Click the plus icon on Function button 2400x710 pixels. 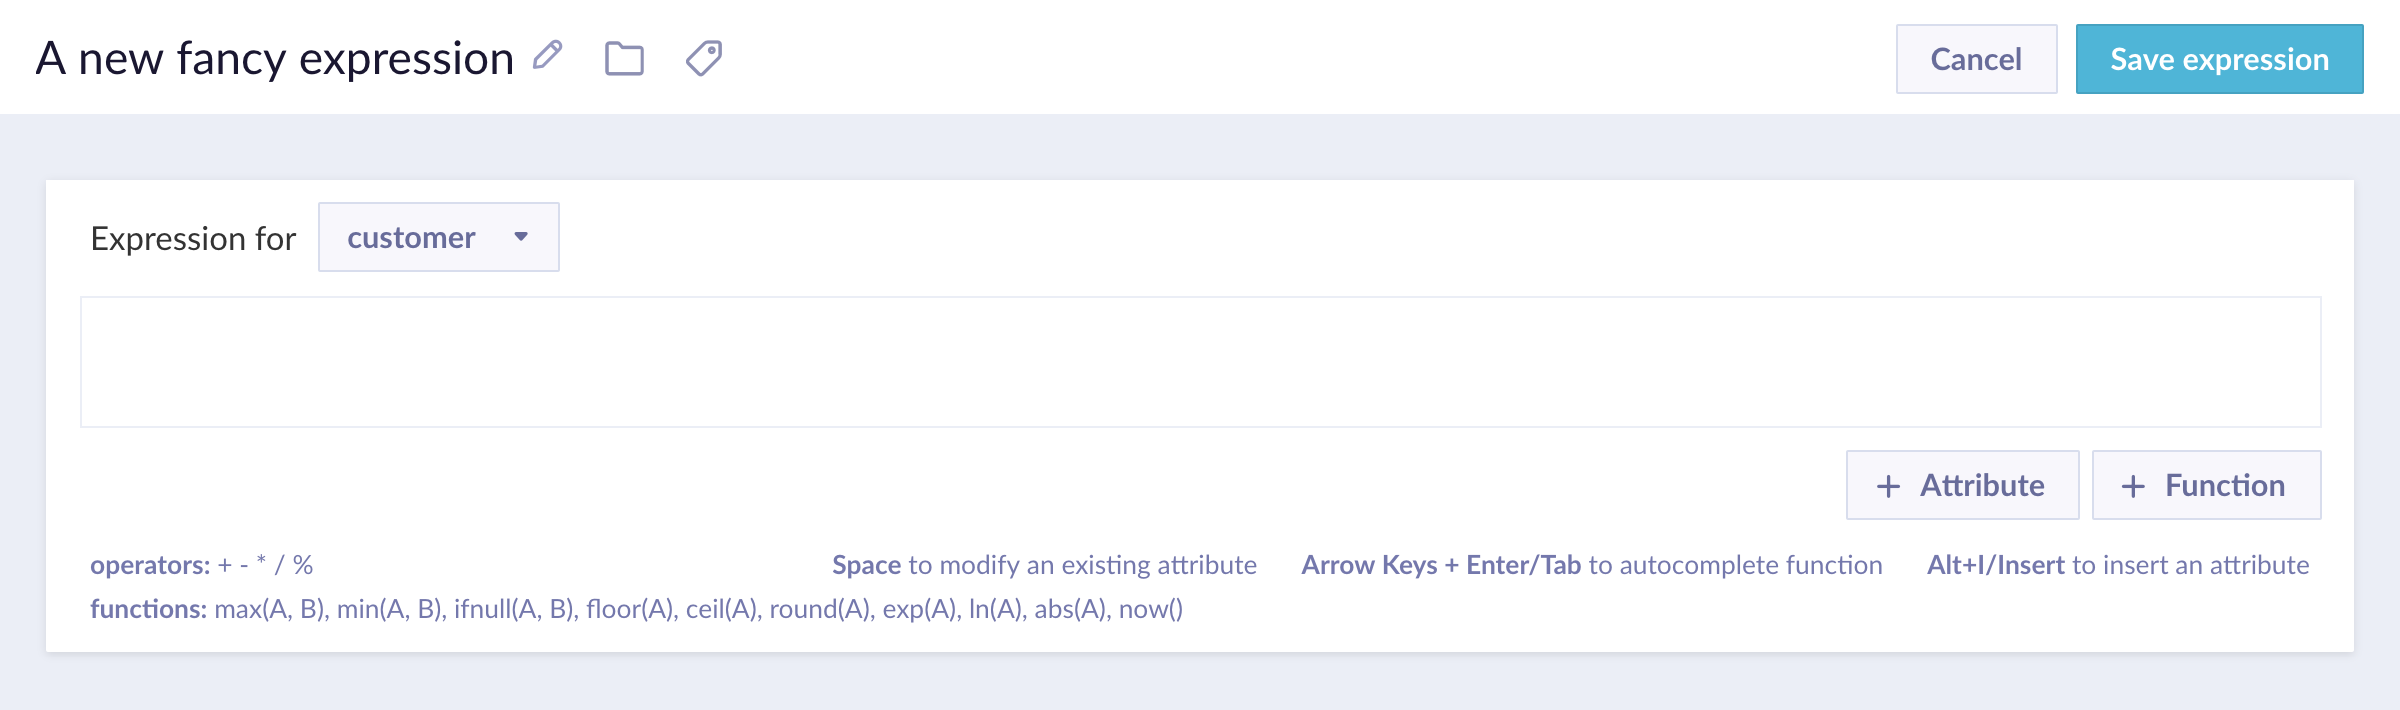point(2133,486)
